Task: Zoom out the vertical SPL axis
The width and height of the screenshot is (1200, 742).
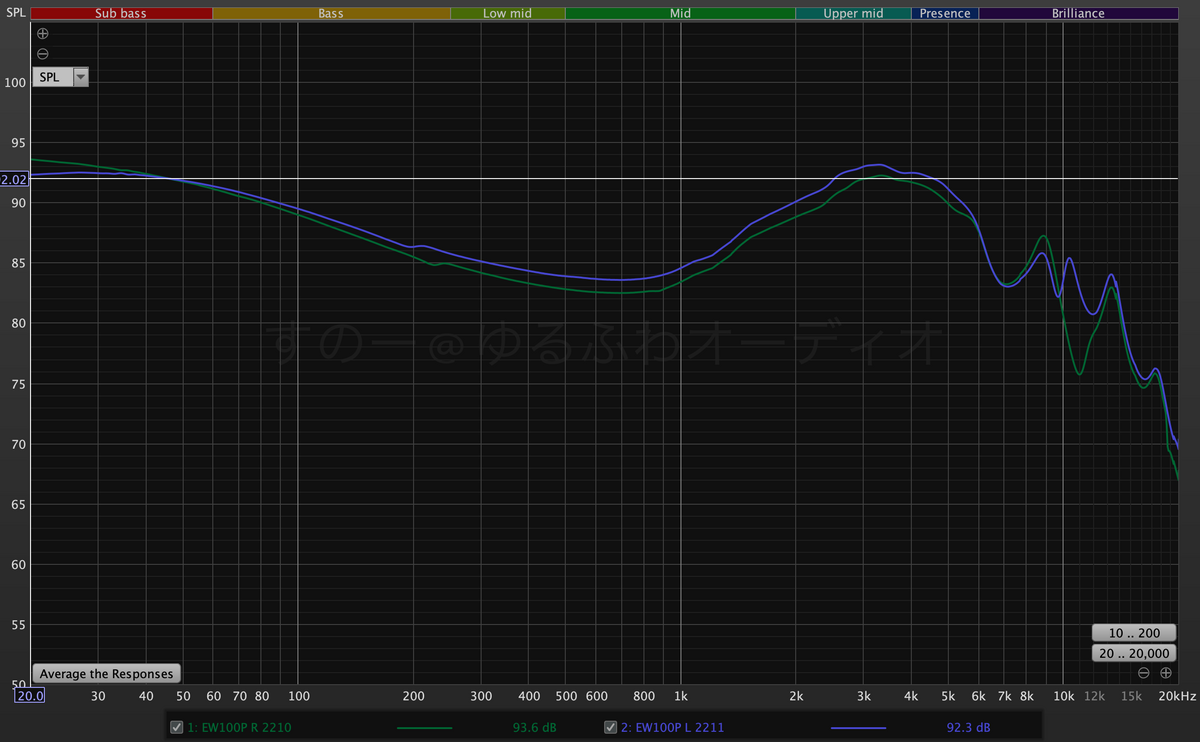Action: (x=42, y=53)
